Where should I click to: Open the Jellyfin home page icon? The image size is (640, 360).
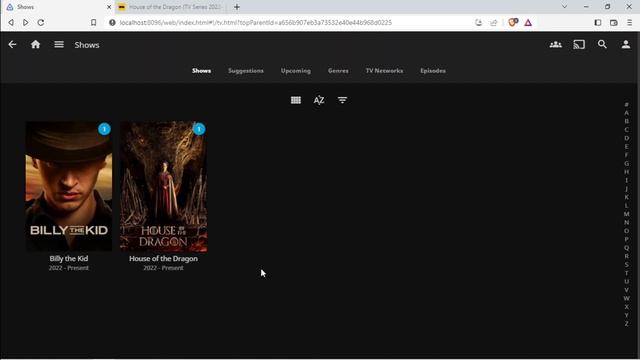[x=36, y=44]
